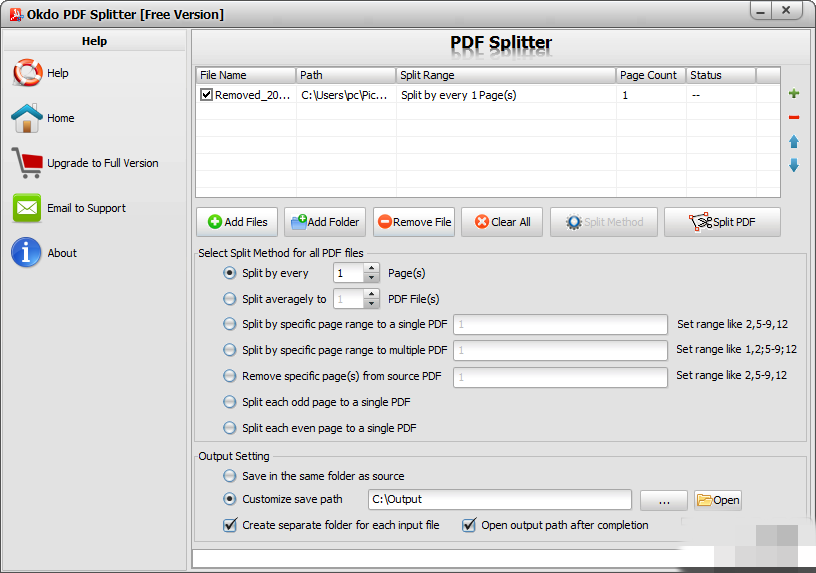Viewport: 816px width, 573px height.
Task: Increase Split by every pages value
Action: (x=371, y=269)
